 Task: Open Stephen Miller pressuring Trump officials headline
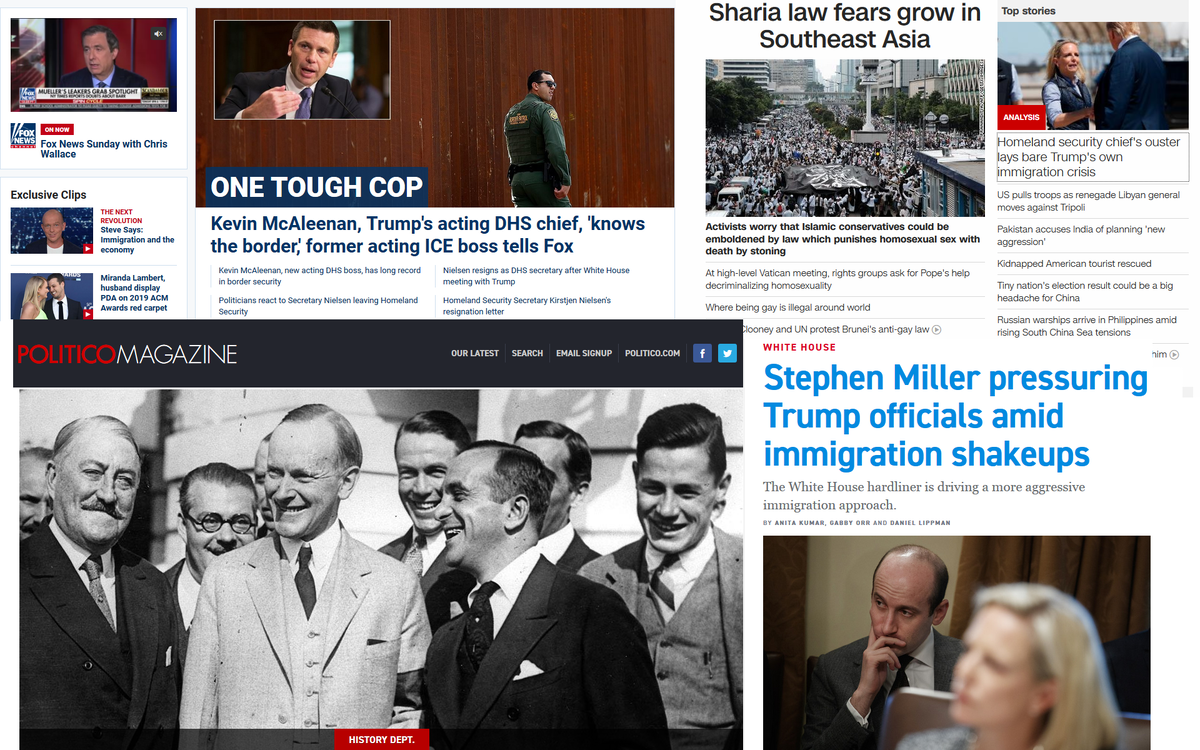pos(955,416)
